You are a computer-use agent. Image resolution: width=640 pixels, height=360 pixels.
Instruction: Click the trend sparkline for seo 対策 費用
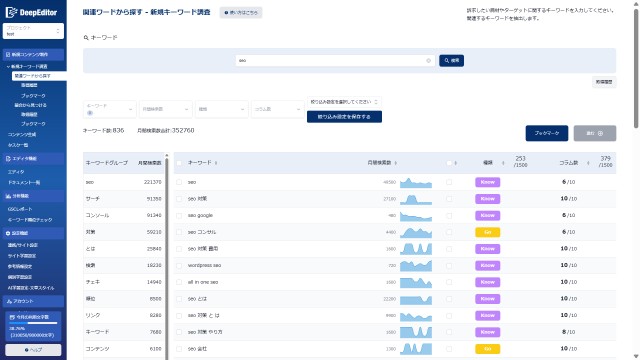point(416,249)
